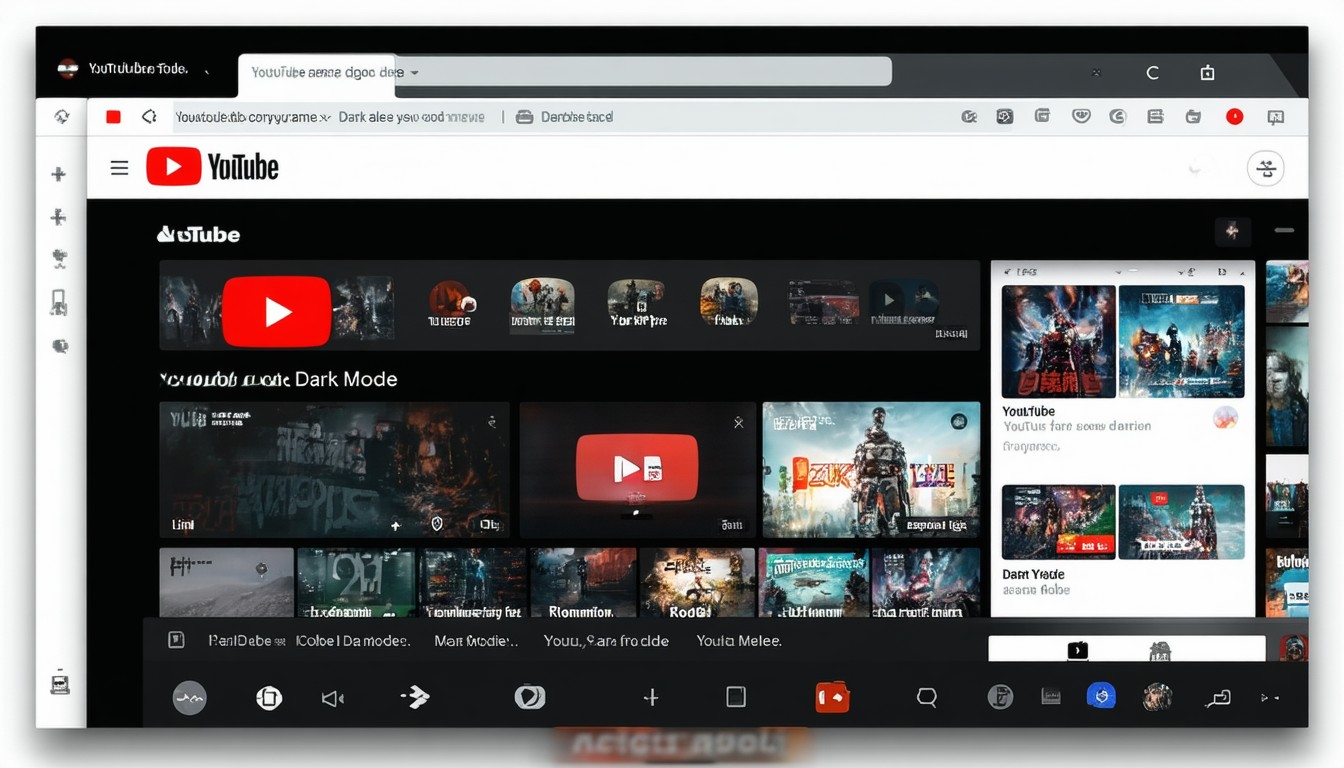Click the plus icon in bottom toolbar
1344x768 pixels.
[651, 698]
